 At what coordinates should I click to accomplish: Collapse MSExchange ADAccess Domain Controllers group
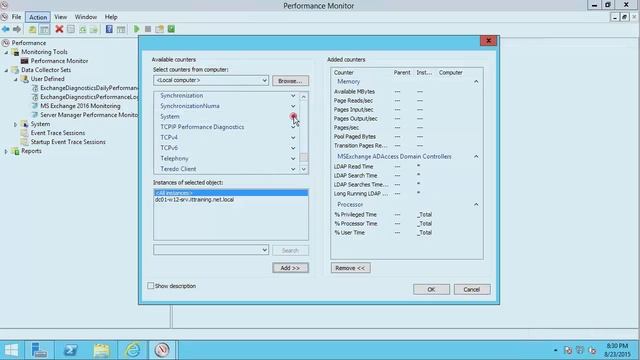[476, 157]
